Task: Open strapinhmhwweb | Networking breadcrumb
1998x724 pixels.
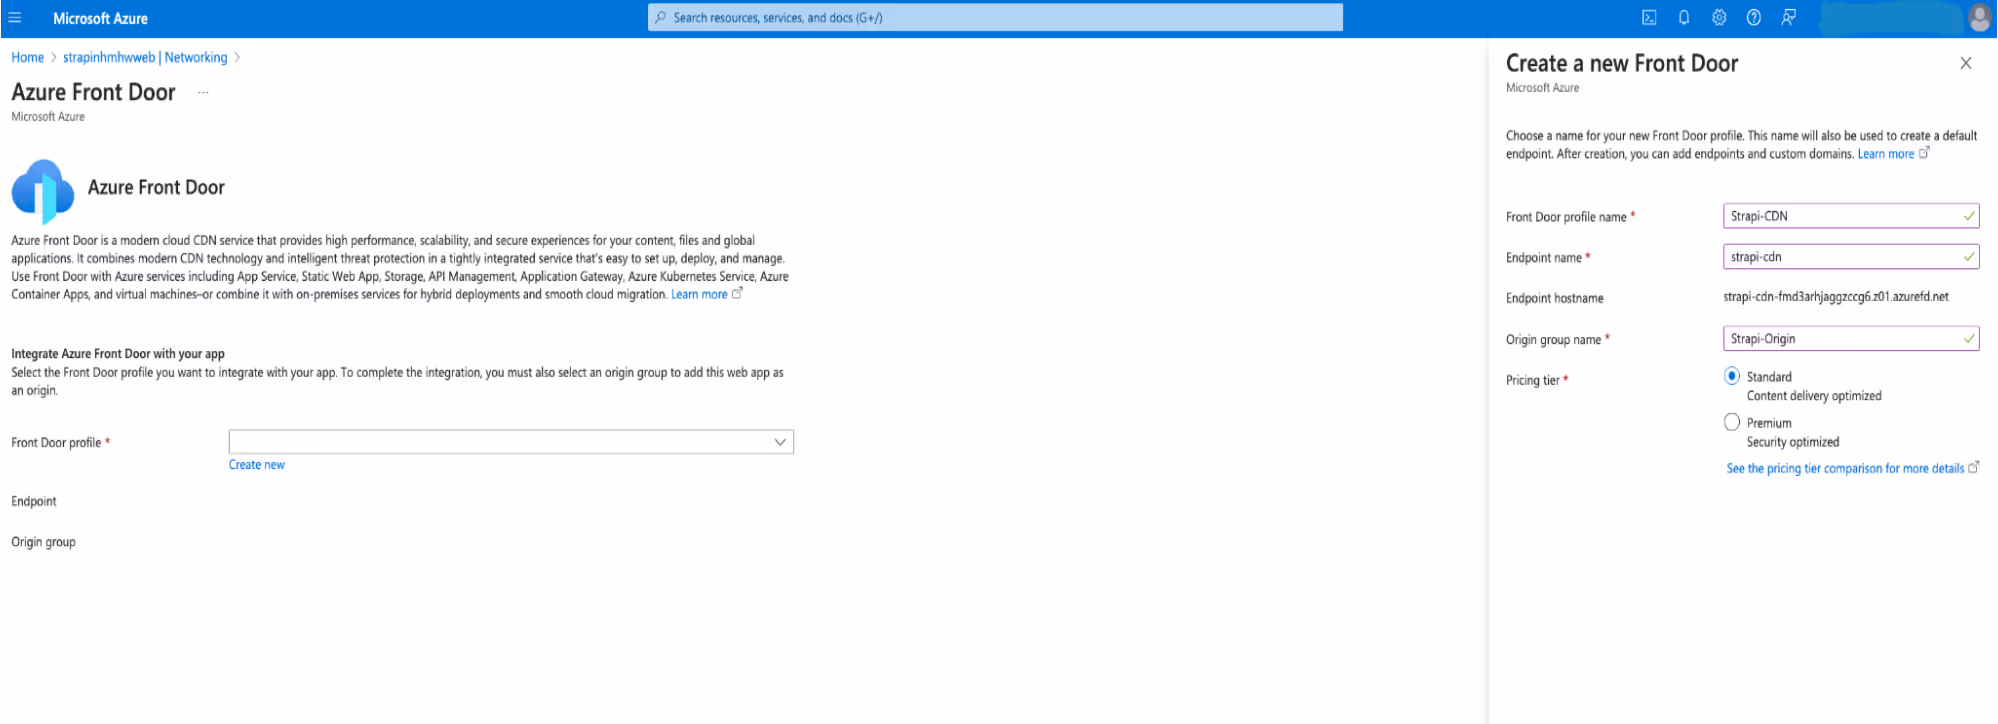Action: (145, 57)
